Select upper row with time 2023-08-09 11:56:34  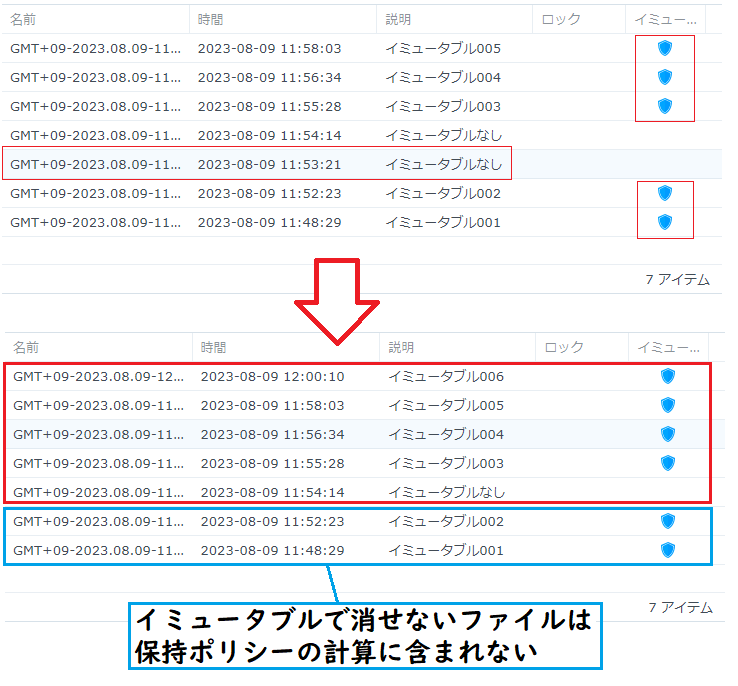pos(361,78)
